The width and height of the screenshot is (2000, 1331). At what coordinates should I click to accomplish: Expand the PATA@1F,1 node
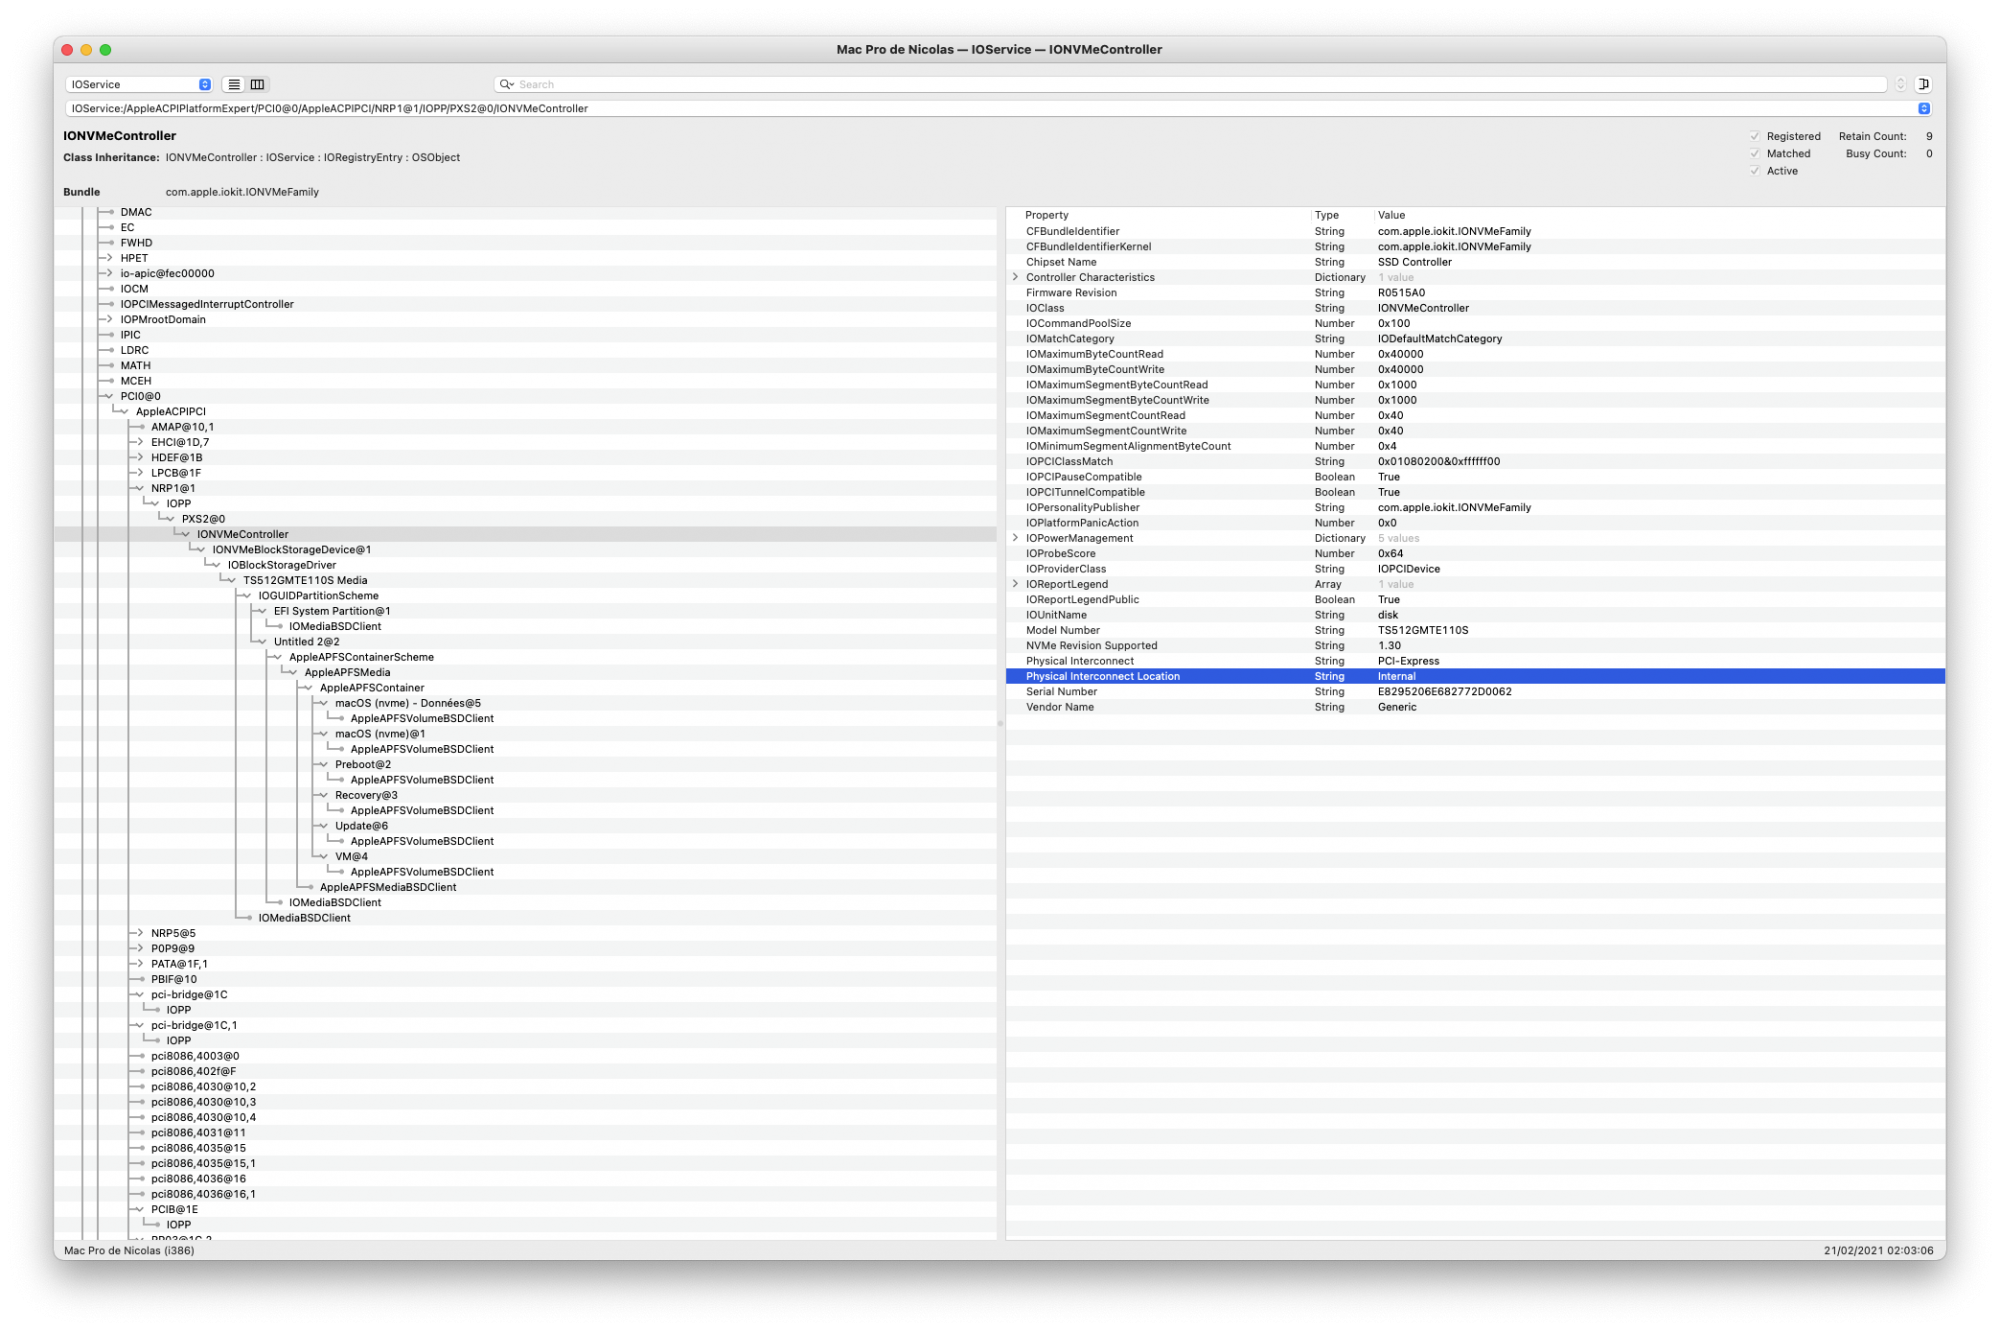click(140, 964)
